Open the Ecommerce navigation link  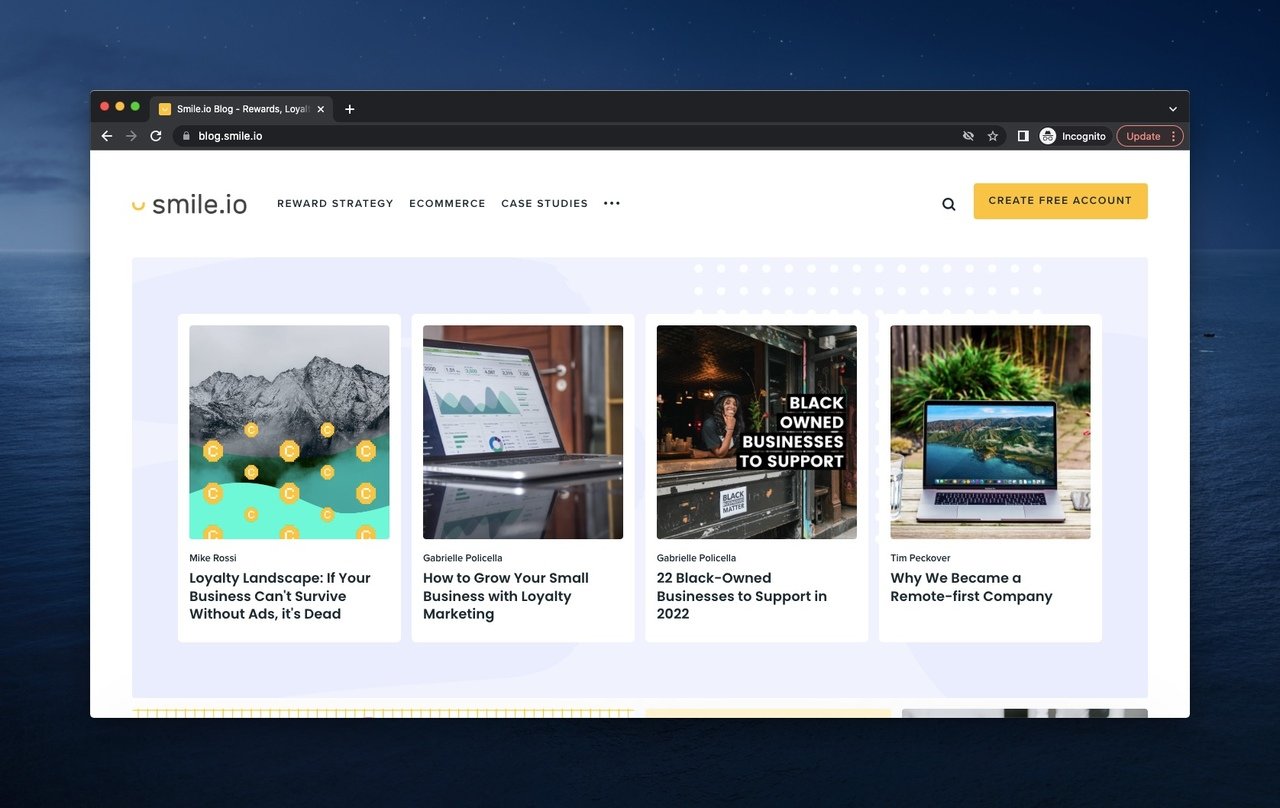pos(447,203)
